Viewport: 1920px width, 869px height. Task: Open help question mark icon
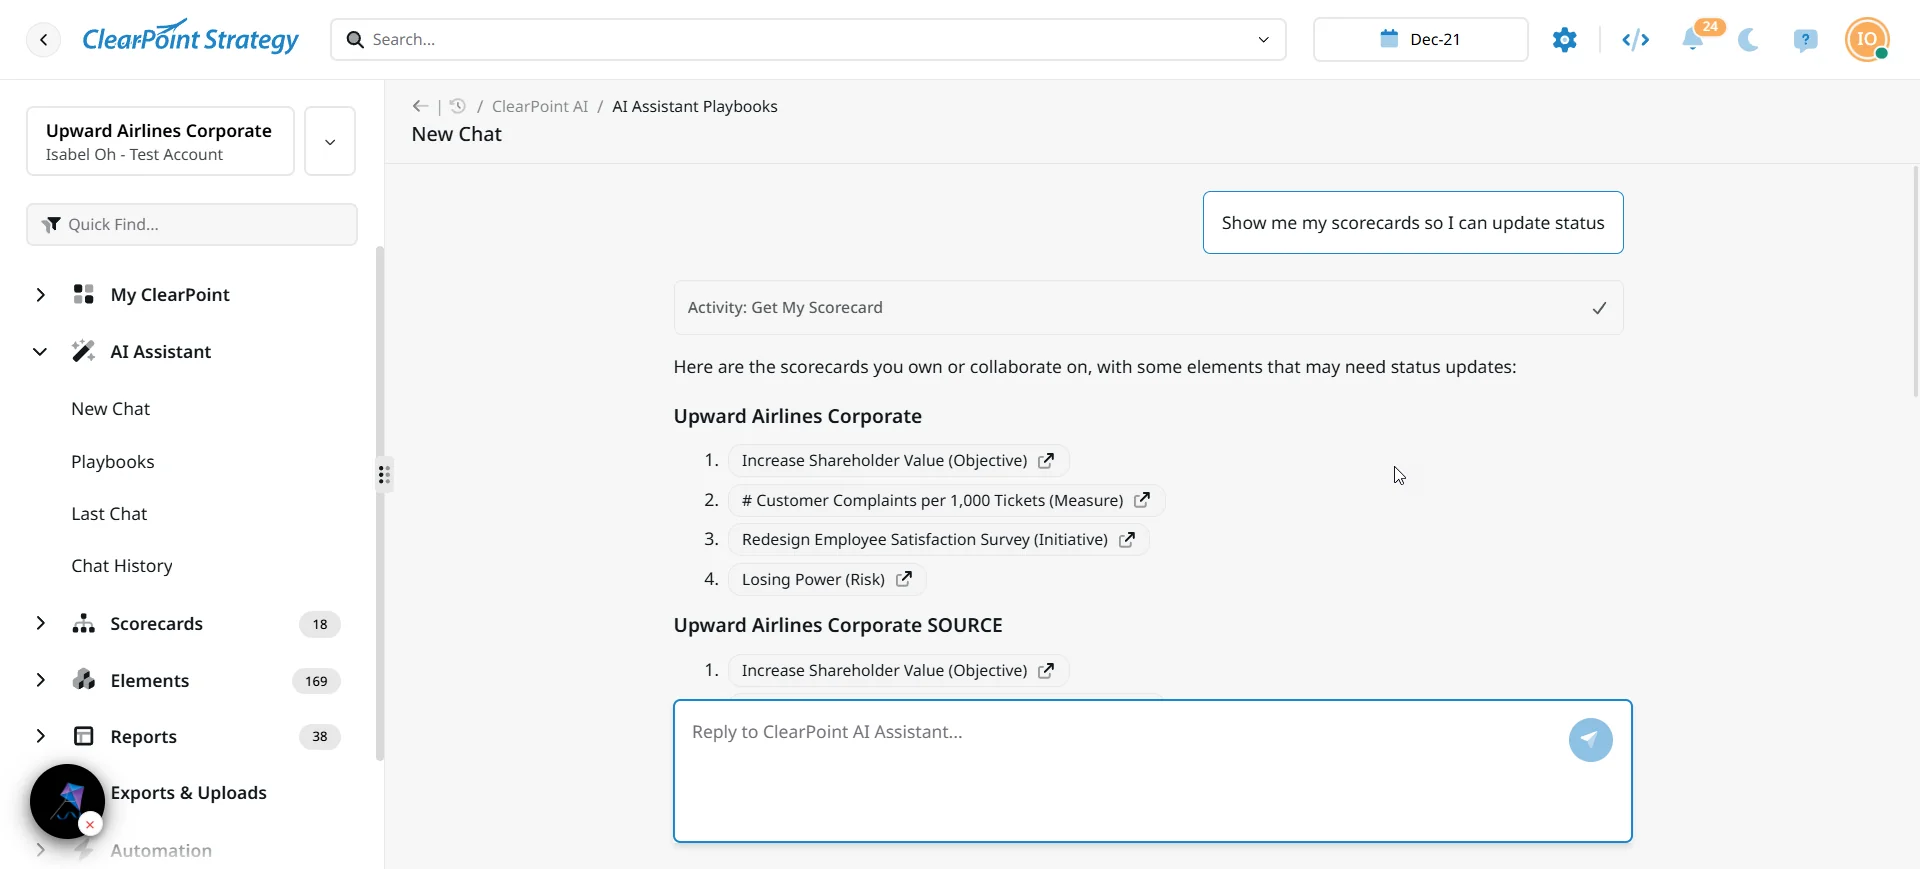(x=1805, y=40)
